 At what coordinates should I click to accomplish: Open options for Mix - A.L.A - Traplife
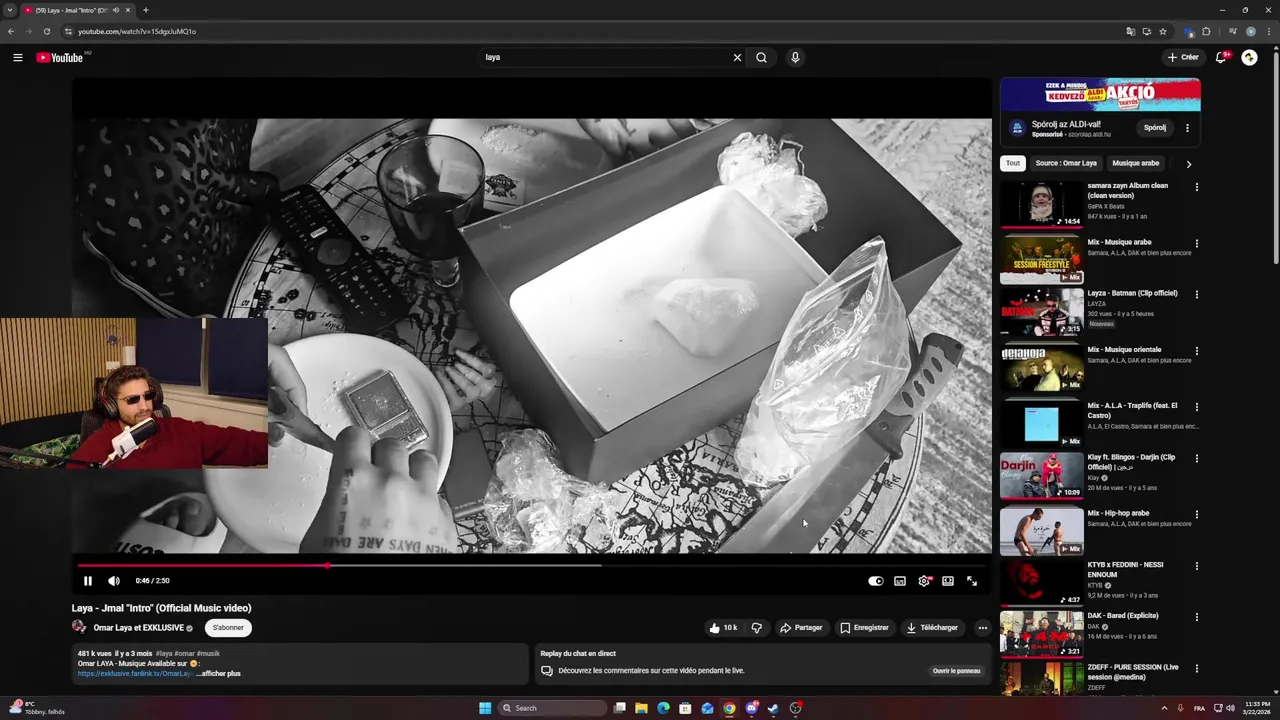[x=1196, y=407]
